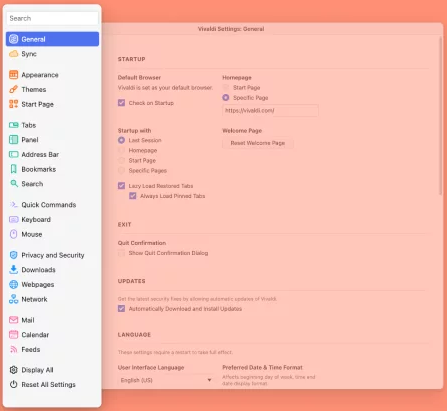Click Display All label in sidebar

(x=37, y=370)
